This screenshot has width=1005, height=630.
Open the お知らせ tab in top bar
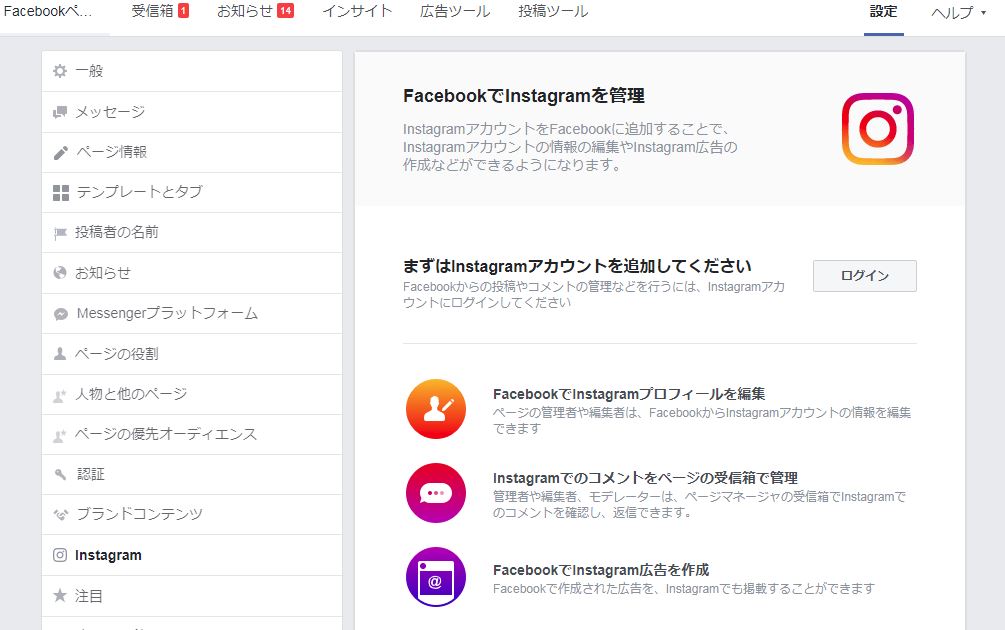point(255,11)
